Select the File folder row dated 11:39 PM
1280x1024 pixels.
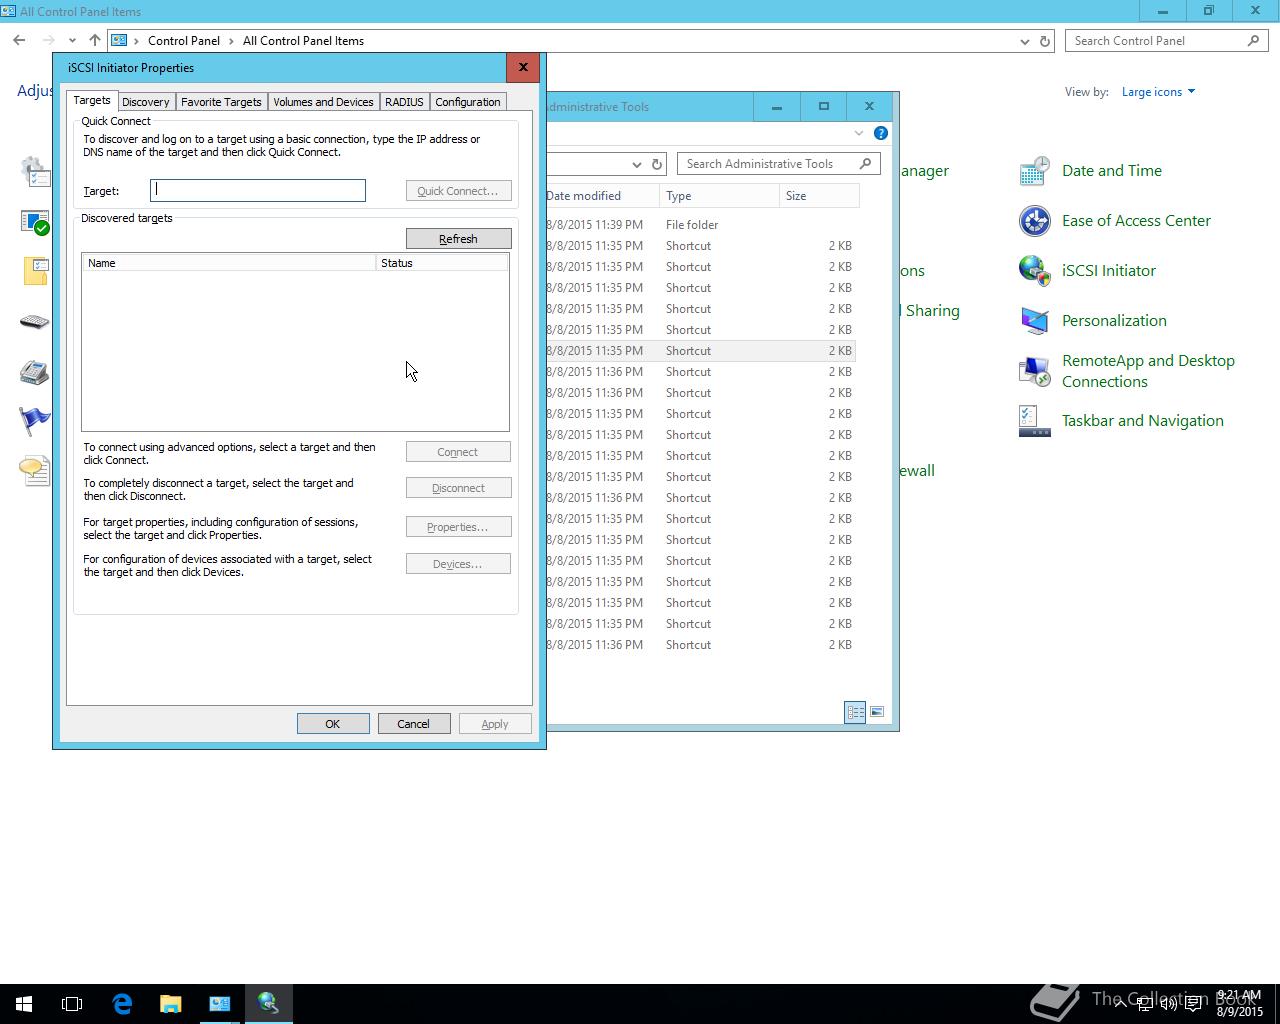pyautogui.click(x=700, y=225)
